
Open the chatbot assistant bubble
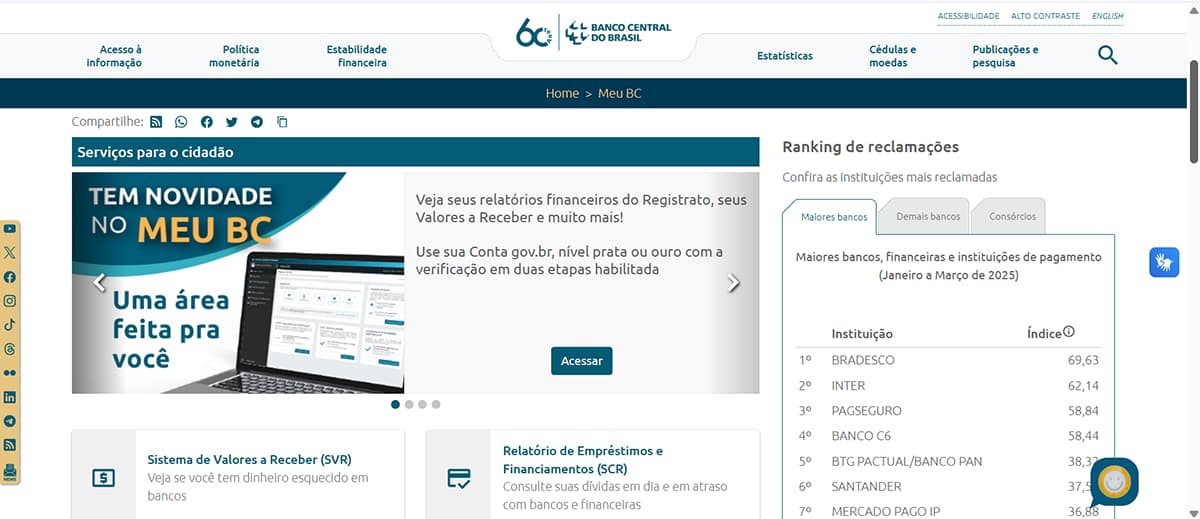[x=1114, y=482]
